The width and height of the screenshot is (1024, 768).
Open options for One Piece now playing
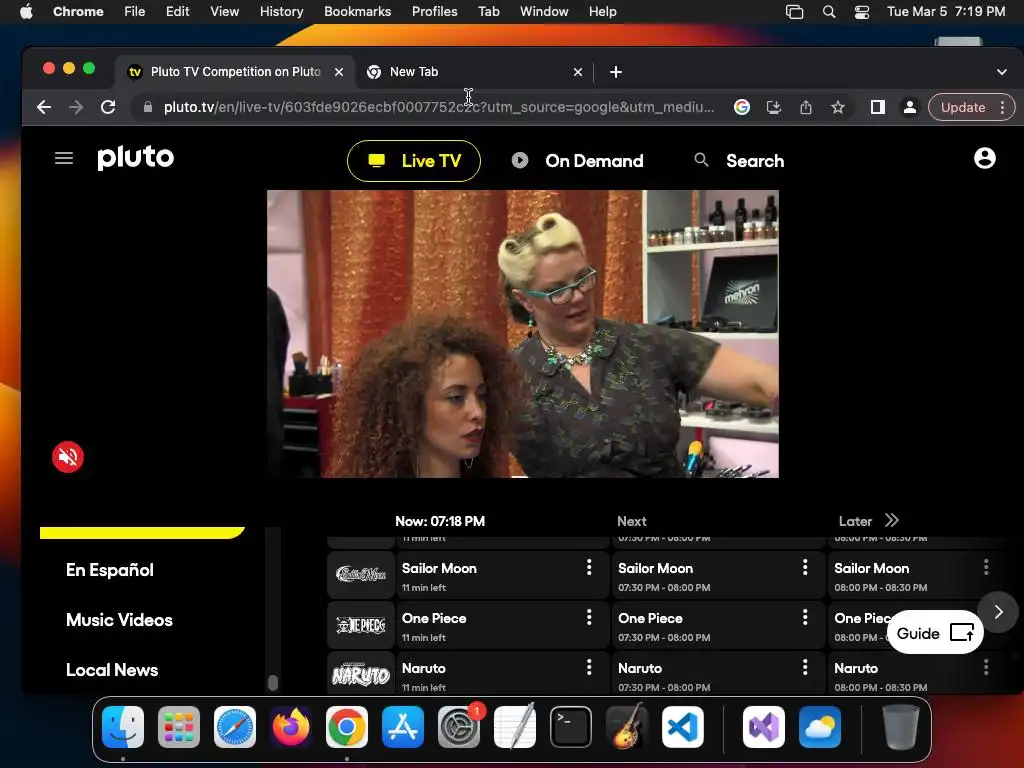pos(589,617)
